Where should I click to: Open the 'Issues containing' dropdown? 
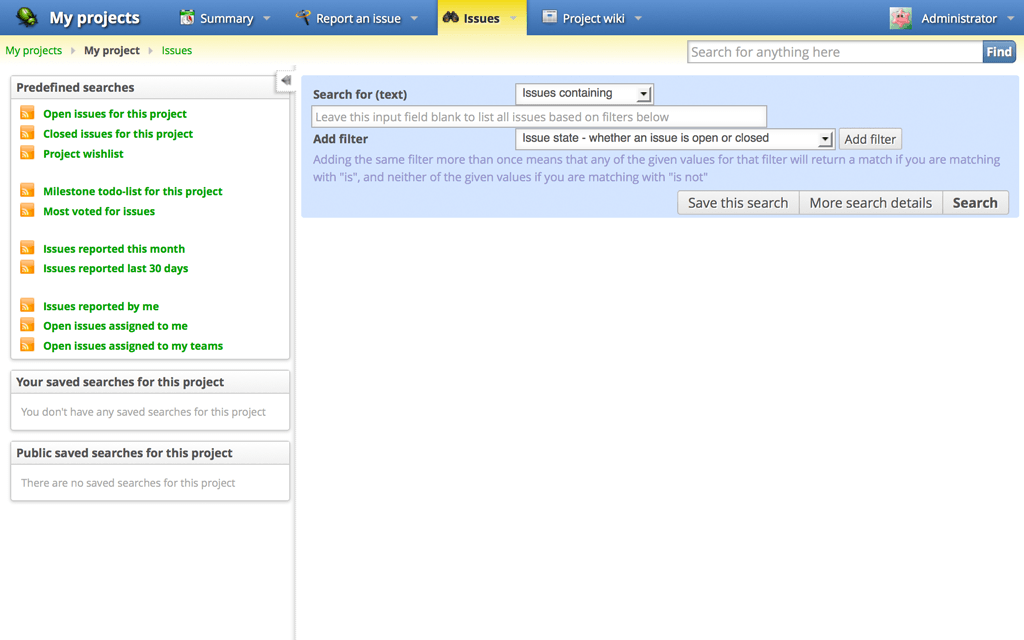(x=584, y=94)
